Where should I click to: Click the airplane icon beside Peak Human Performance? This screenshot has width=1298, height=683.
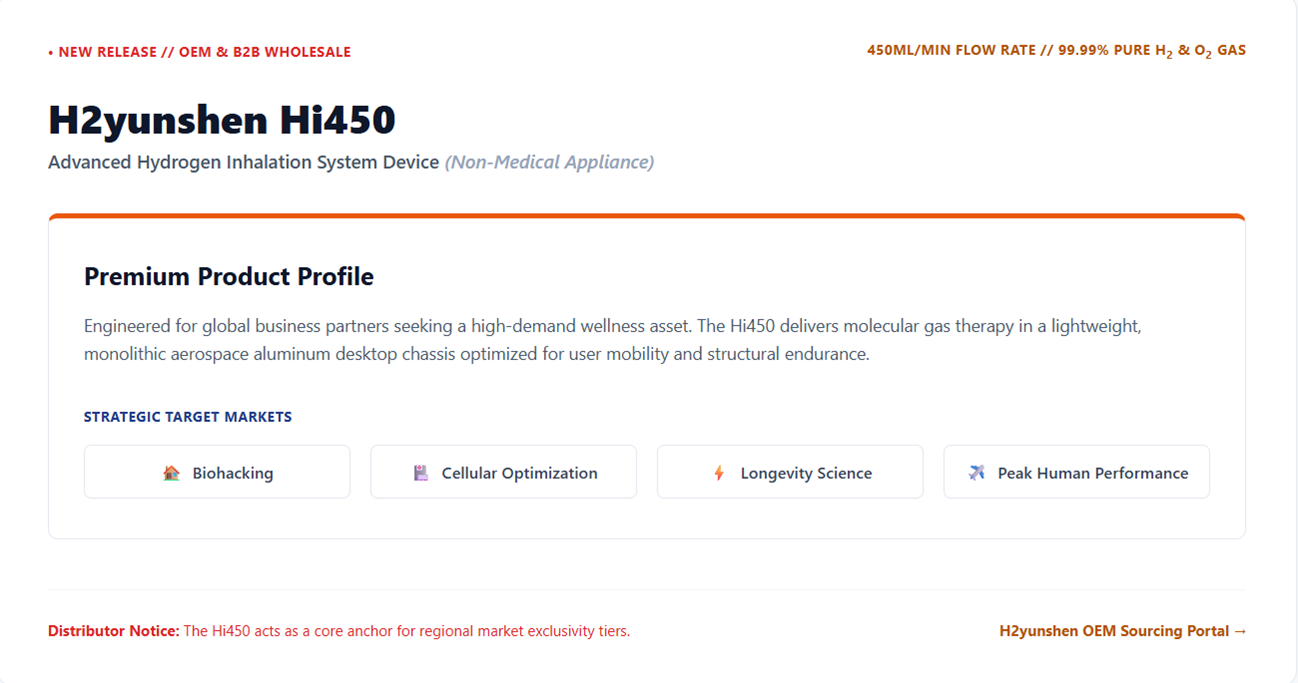point(977,473)
